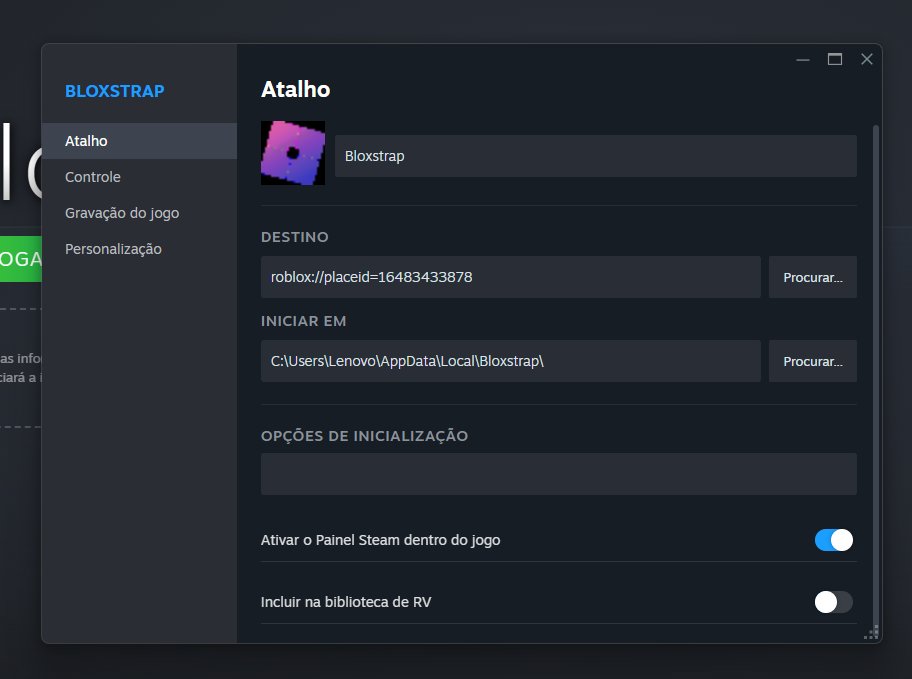Click the resize grip at dialog corner
Screen dimensions: 912x679
tap(871, 633)
